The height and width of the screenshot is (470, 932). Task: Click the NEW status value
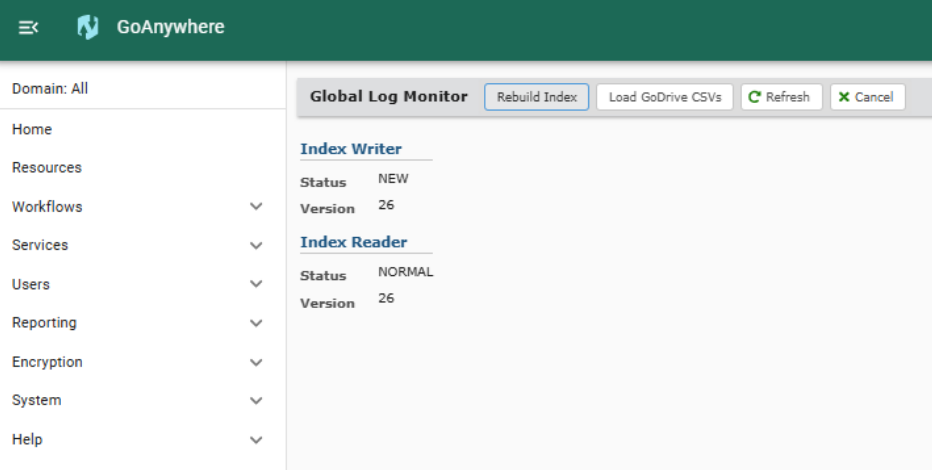393,178
